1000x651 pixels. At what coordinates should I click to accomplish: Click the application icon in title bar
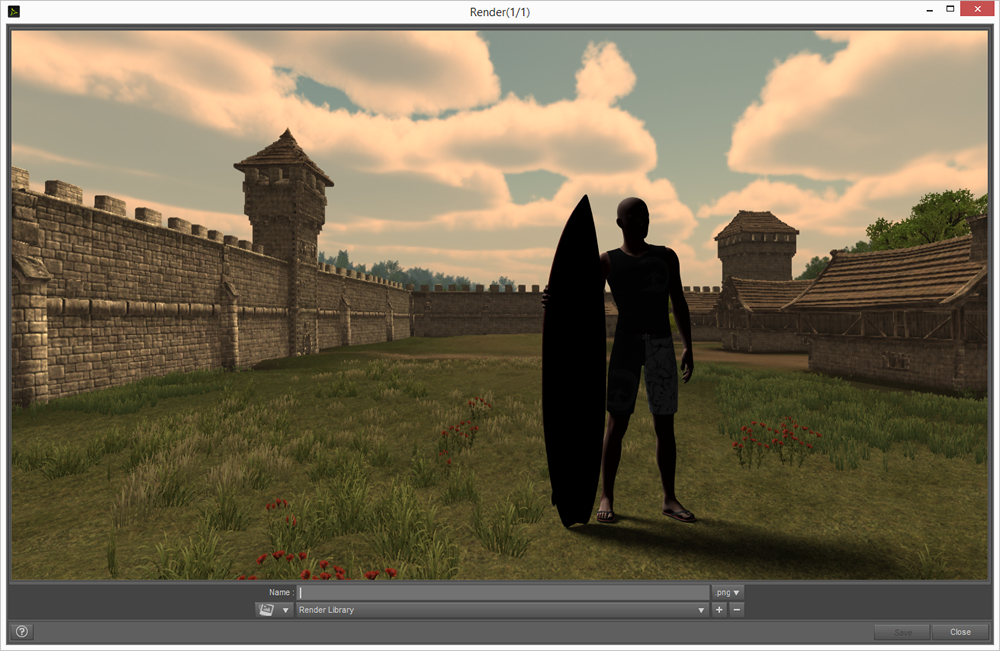[13, 11]
